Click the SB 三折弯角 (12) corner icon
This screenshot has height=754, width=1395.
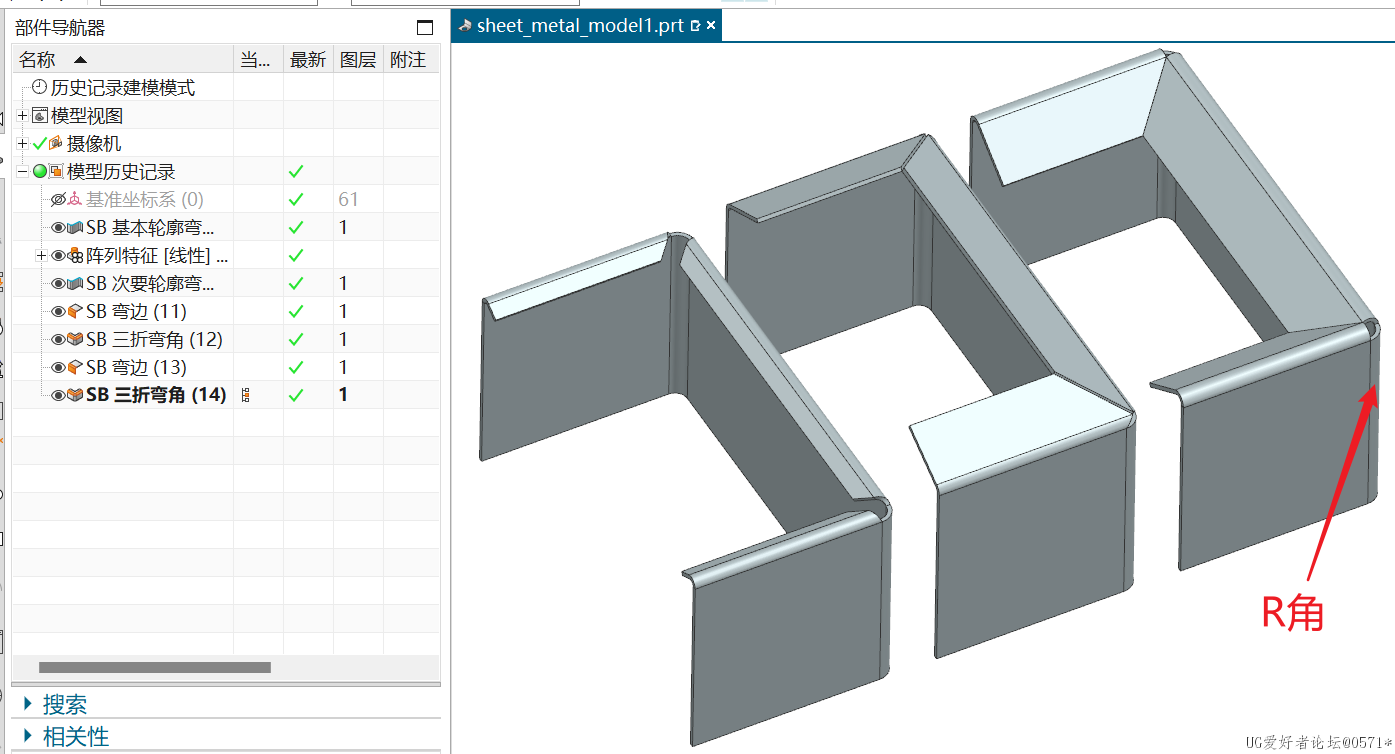pyautogui.click(x=74, y=340)
